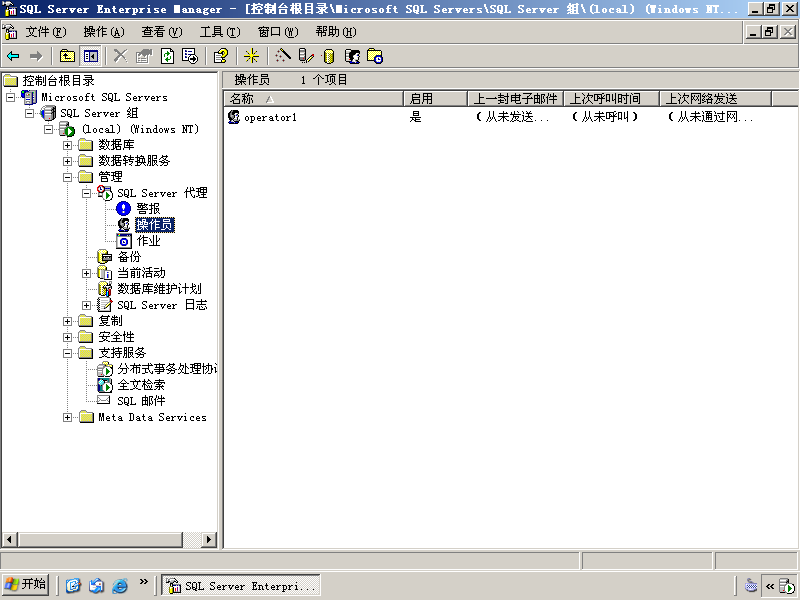Image resolution: width=800 pixels, height=600 pixels.
Task: Select the 警报 alert icon
Action: pos(123,209)
